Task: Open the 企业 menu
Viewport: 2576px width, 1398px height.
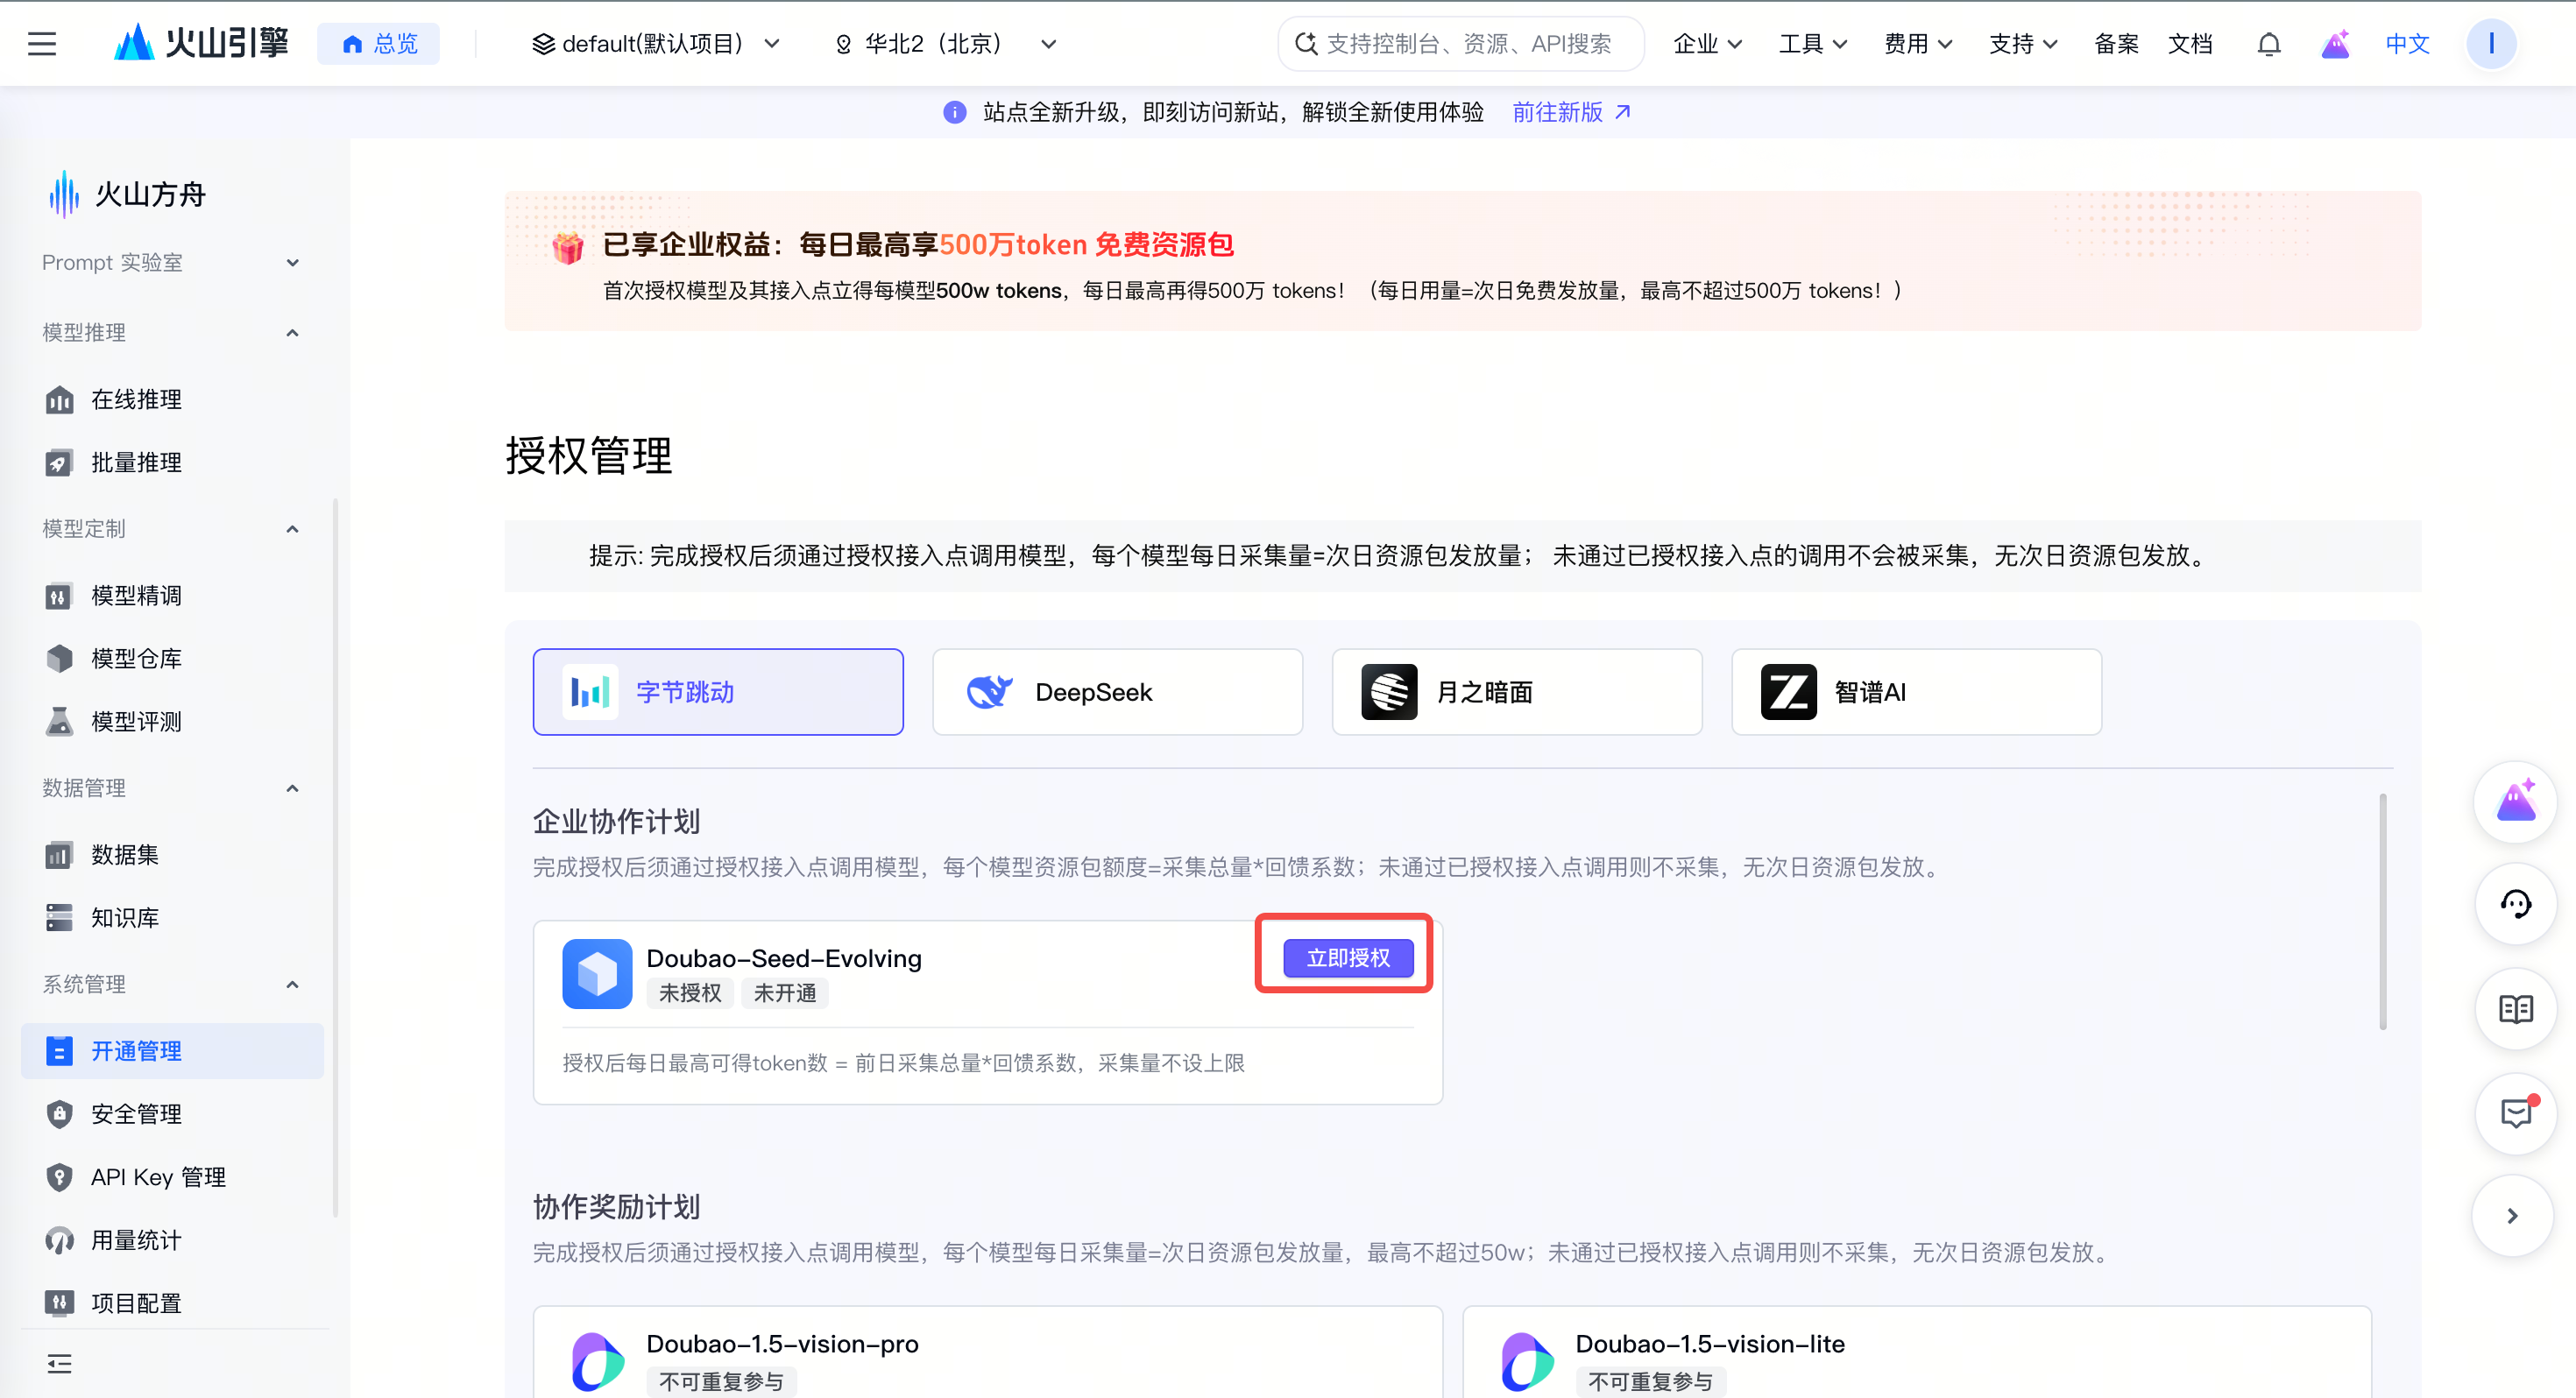Action: click(x=1707, y=44)
